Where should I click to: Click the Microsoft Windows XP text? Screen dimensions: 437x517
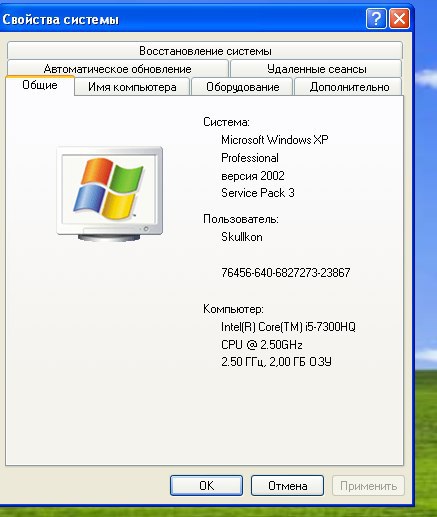tap(275, 140)
